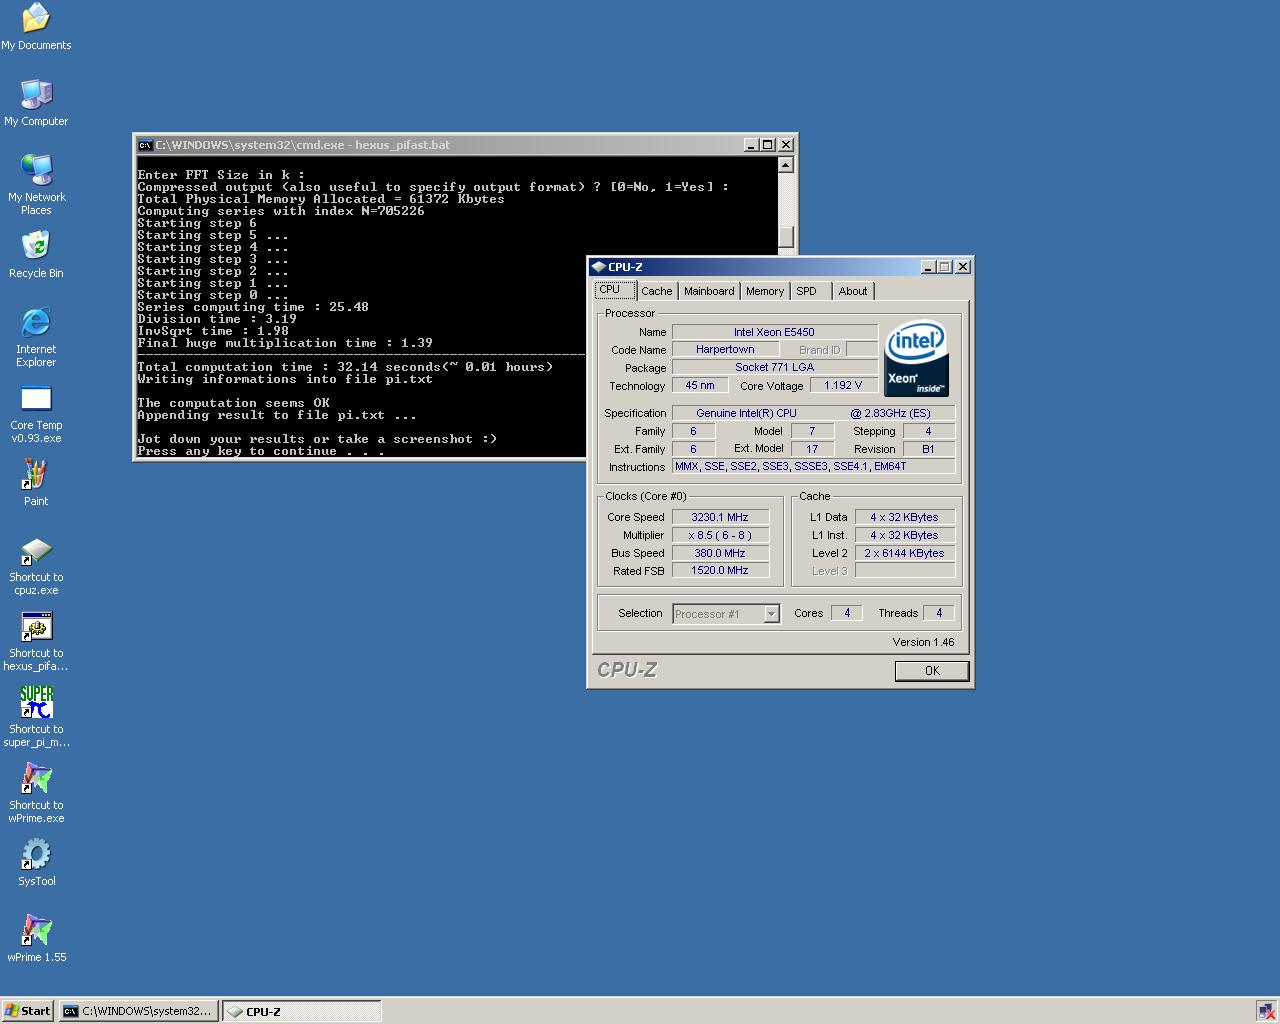Click the Rated FSB value 1520.0 MHz
Image resolution: width=1280 pixels, height=1024 pixels.
coord(720,570)
